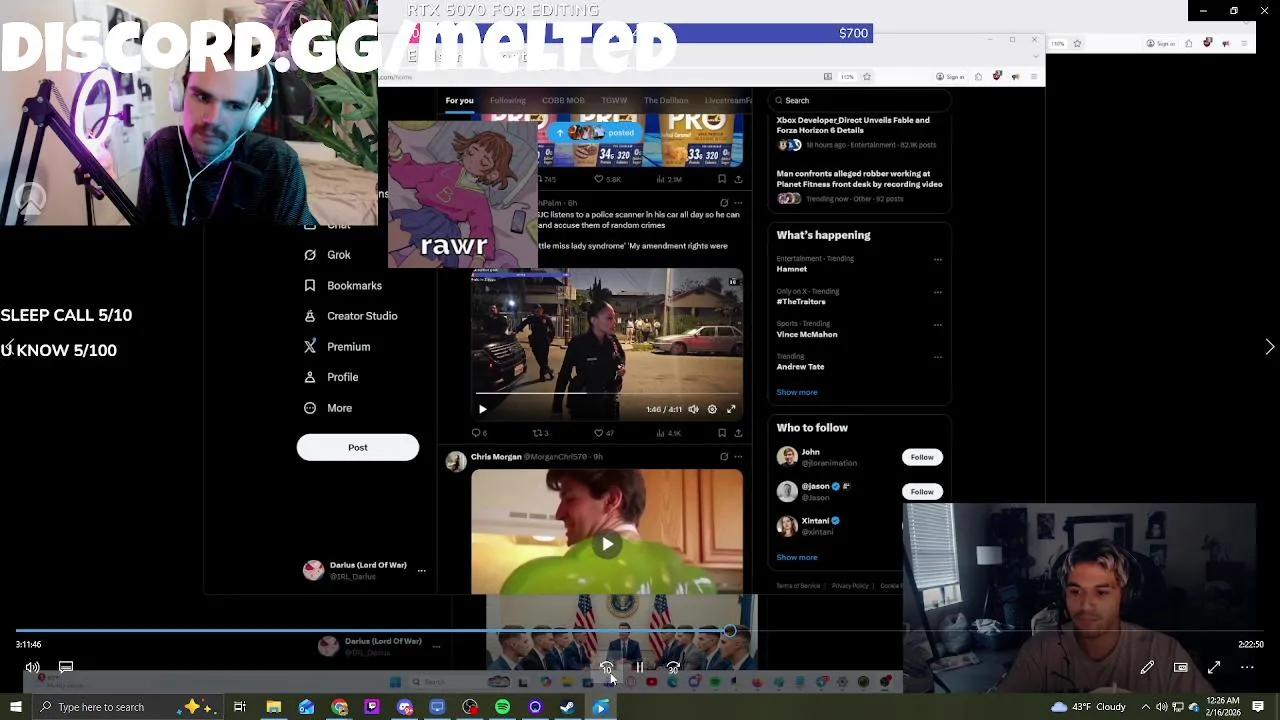Reply to the police video tweet
1280x720 pixels.
[x=479, y=433]
